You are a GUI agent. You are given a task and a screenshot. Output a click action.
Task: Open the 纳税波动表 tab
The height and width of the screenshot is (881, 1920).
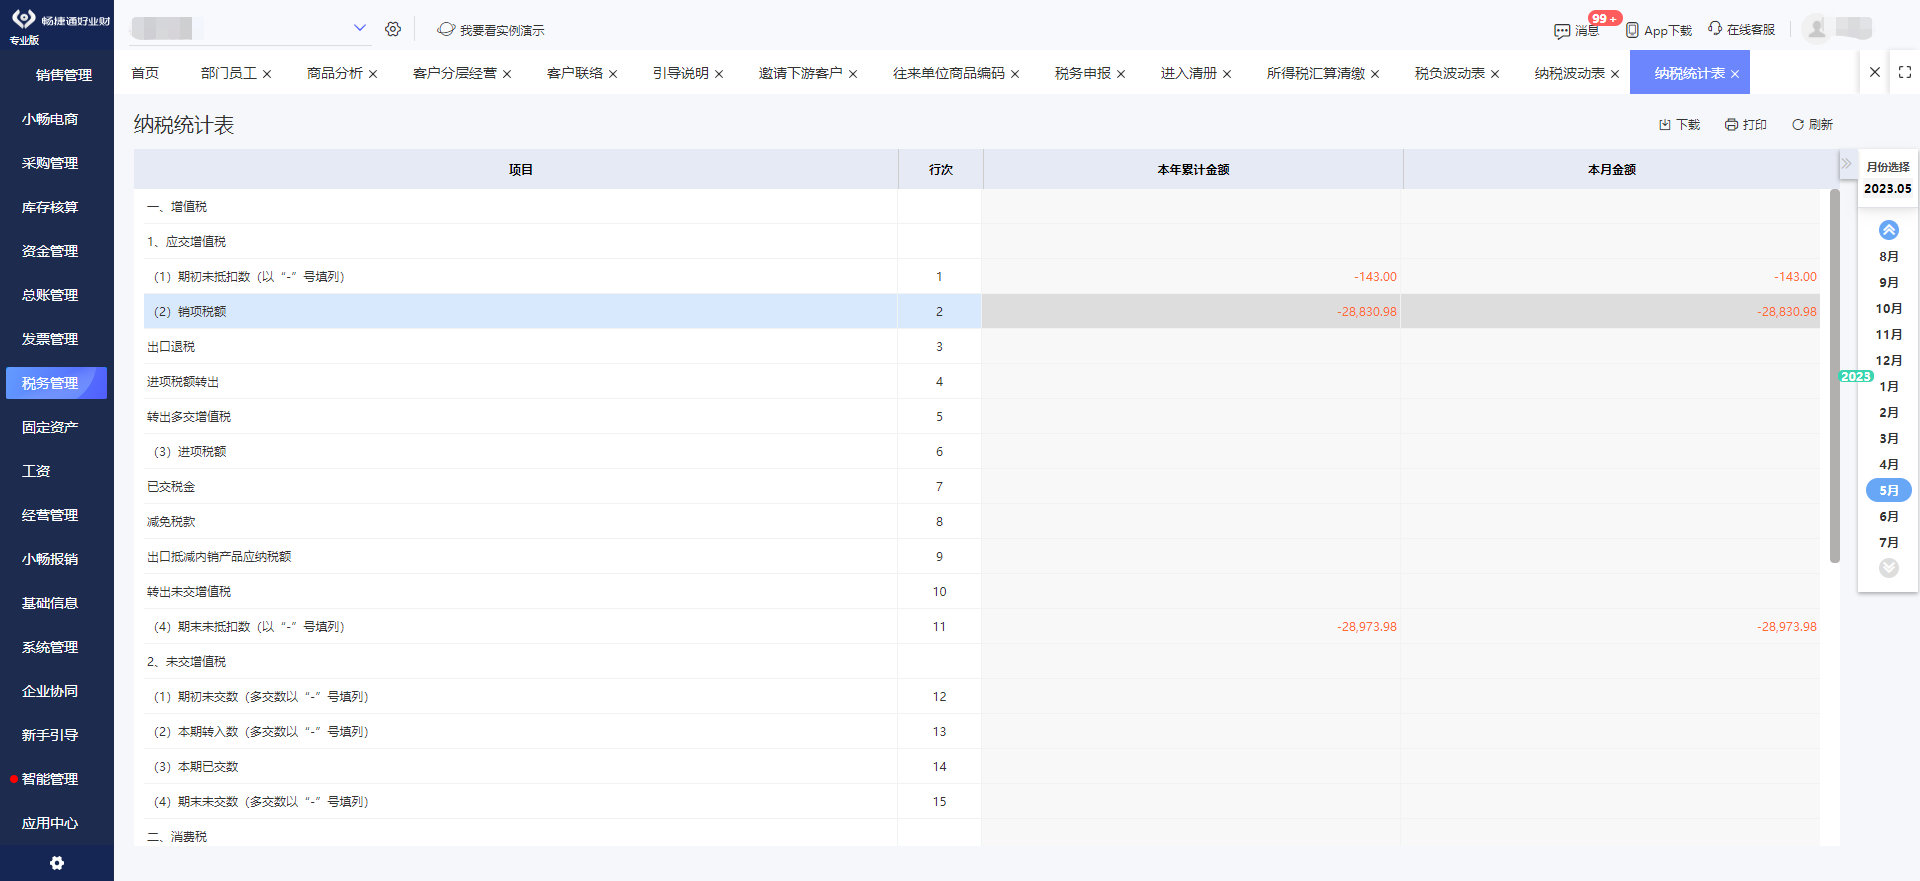point(1570,73)
